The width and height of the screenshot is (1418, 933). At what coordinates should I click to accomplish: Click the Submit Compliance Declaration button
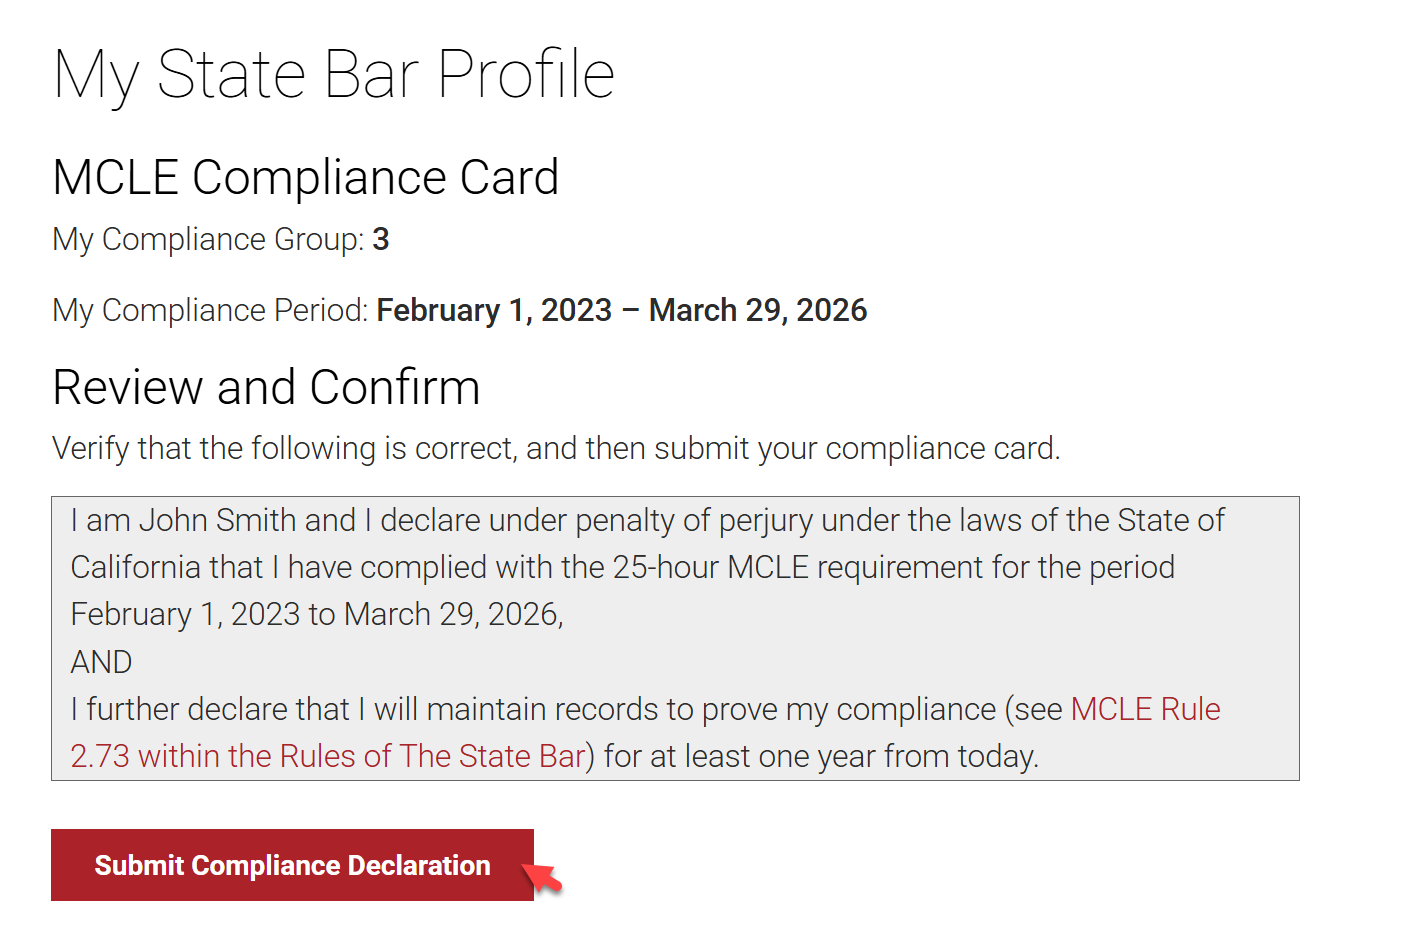tap(292, 865)
